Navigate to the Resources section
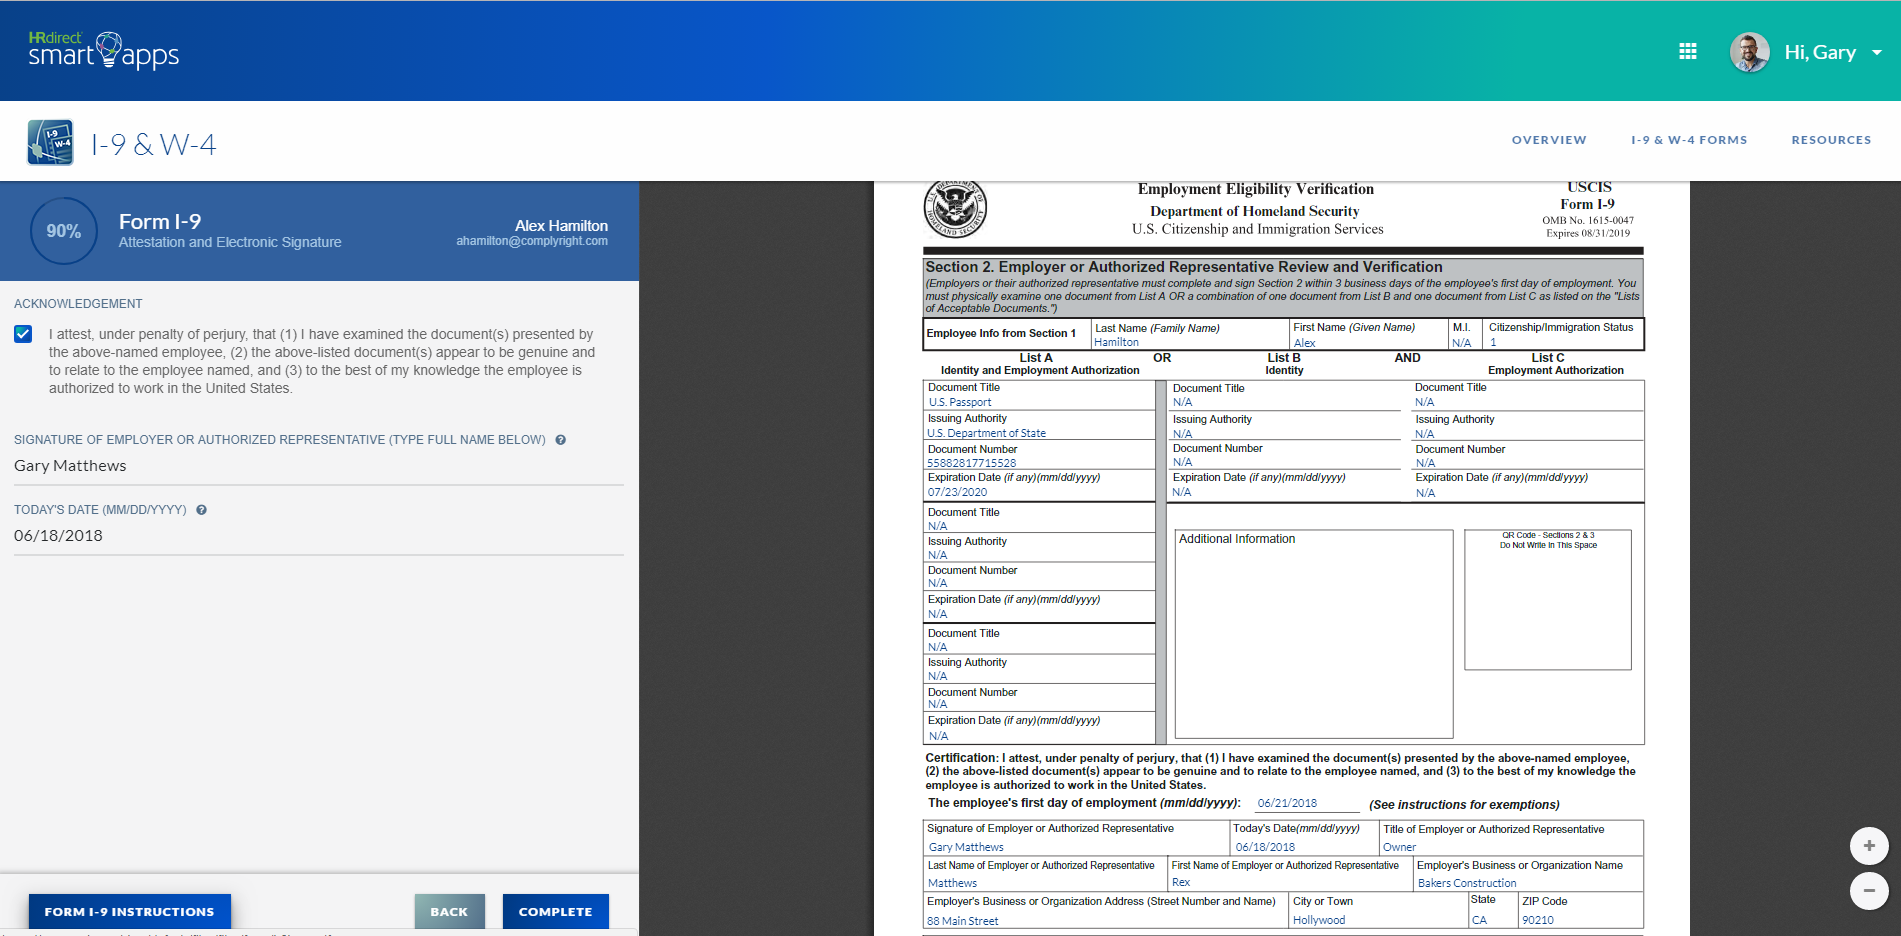Image resolution: width=1901 pixels, height=936 pixels. pyautogui.click(x=1831, y=140)
